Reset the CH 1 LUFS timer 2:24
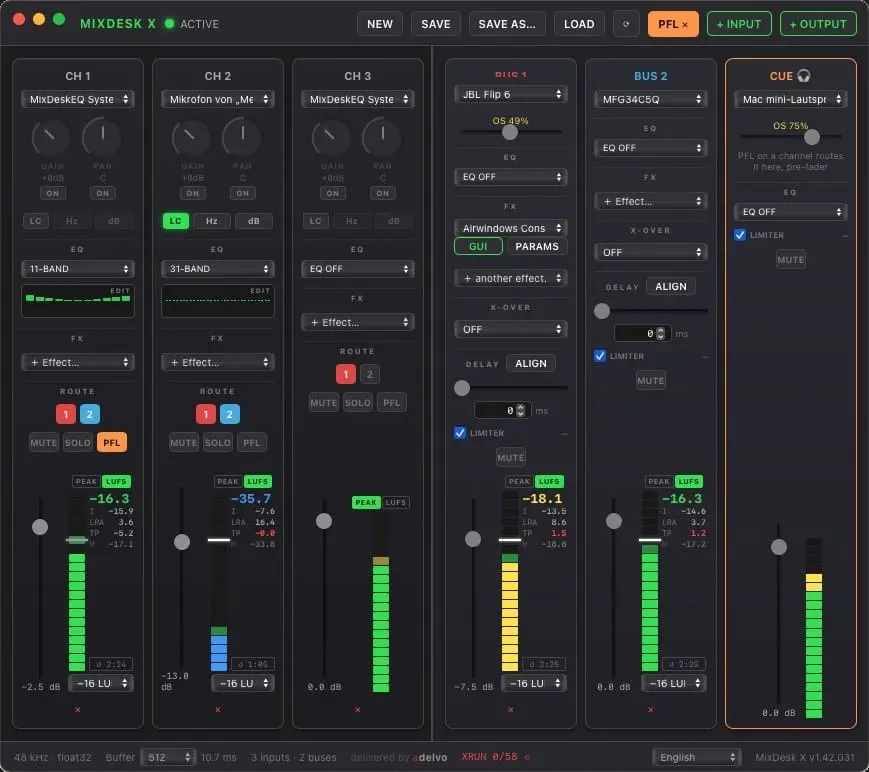Screen dimensions: 869x772 point(111,664)
